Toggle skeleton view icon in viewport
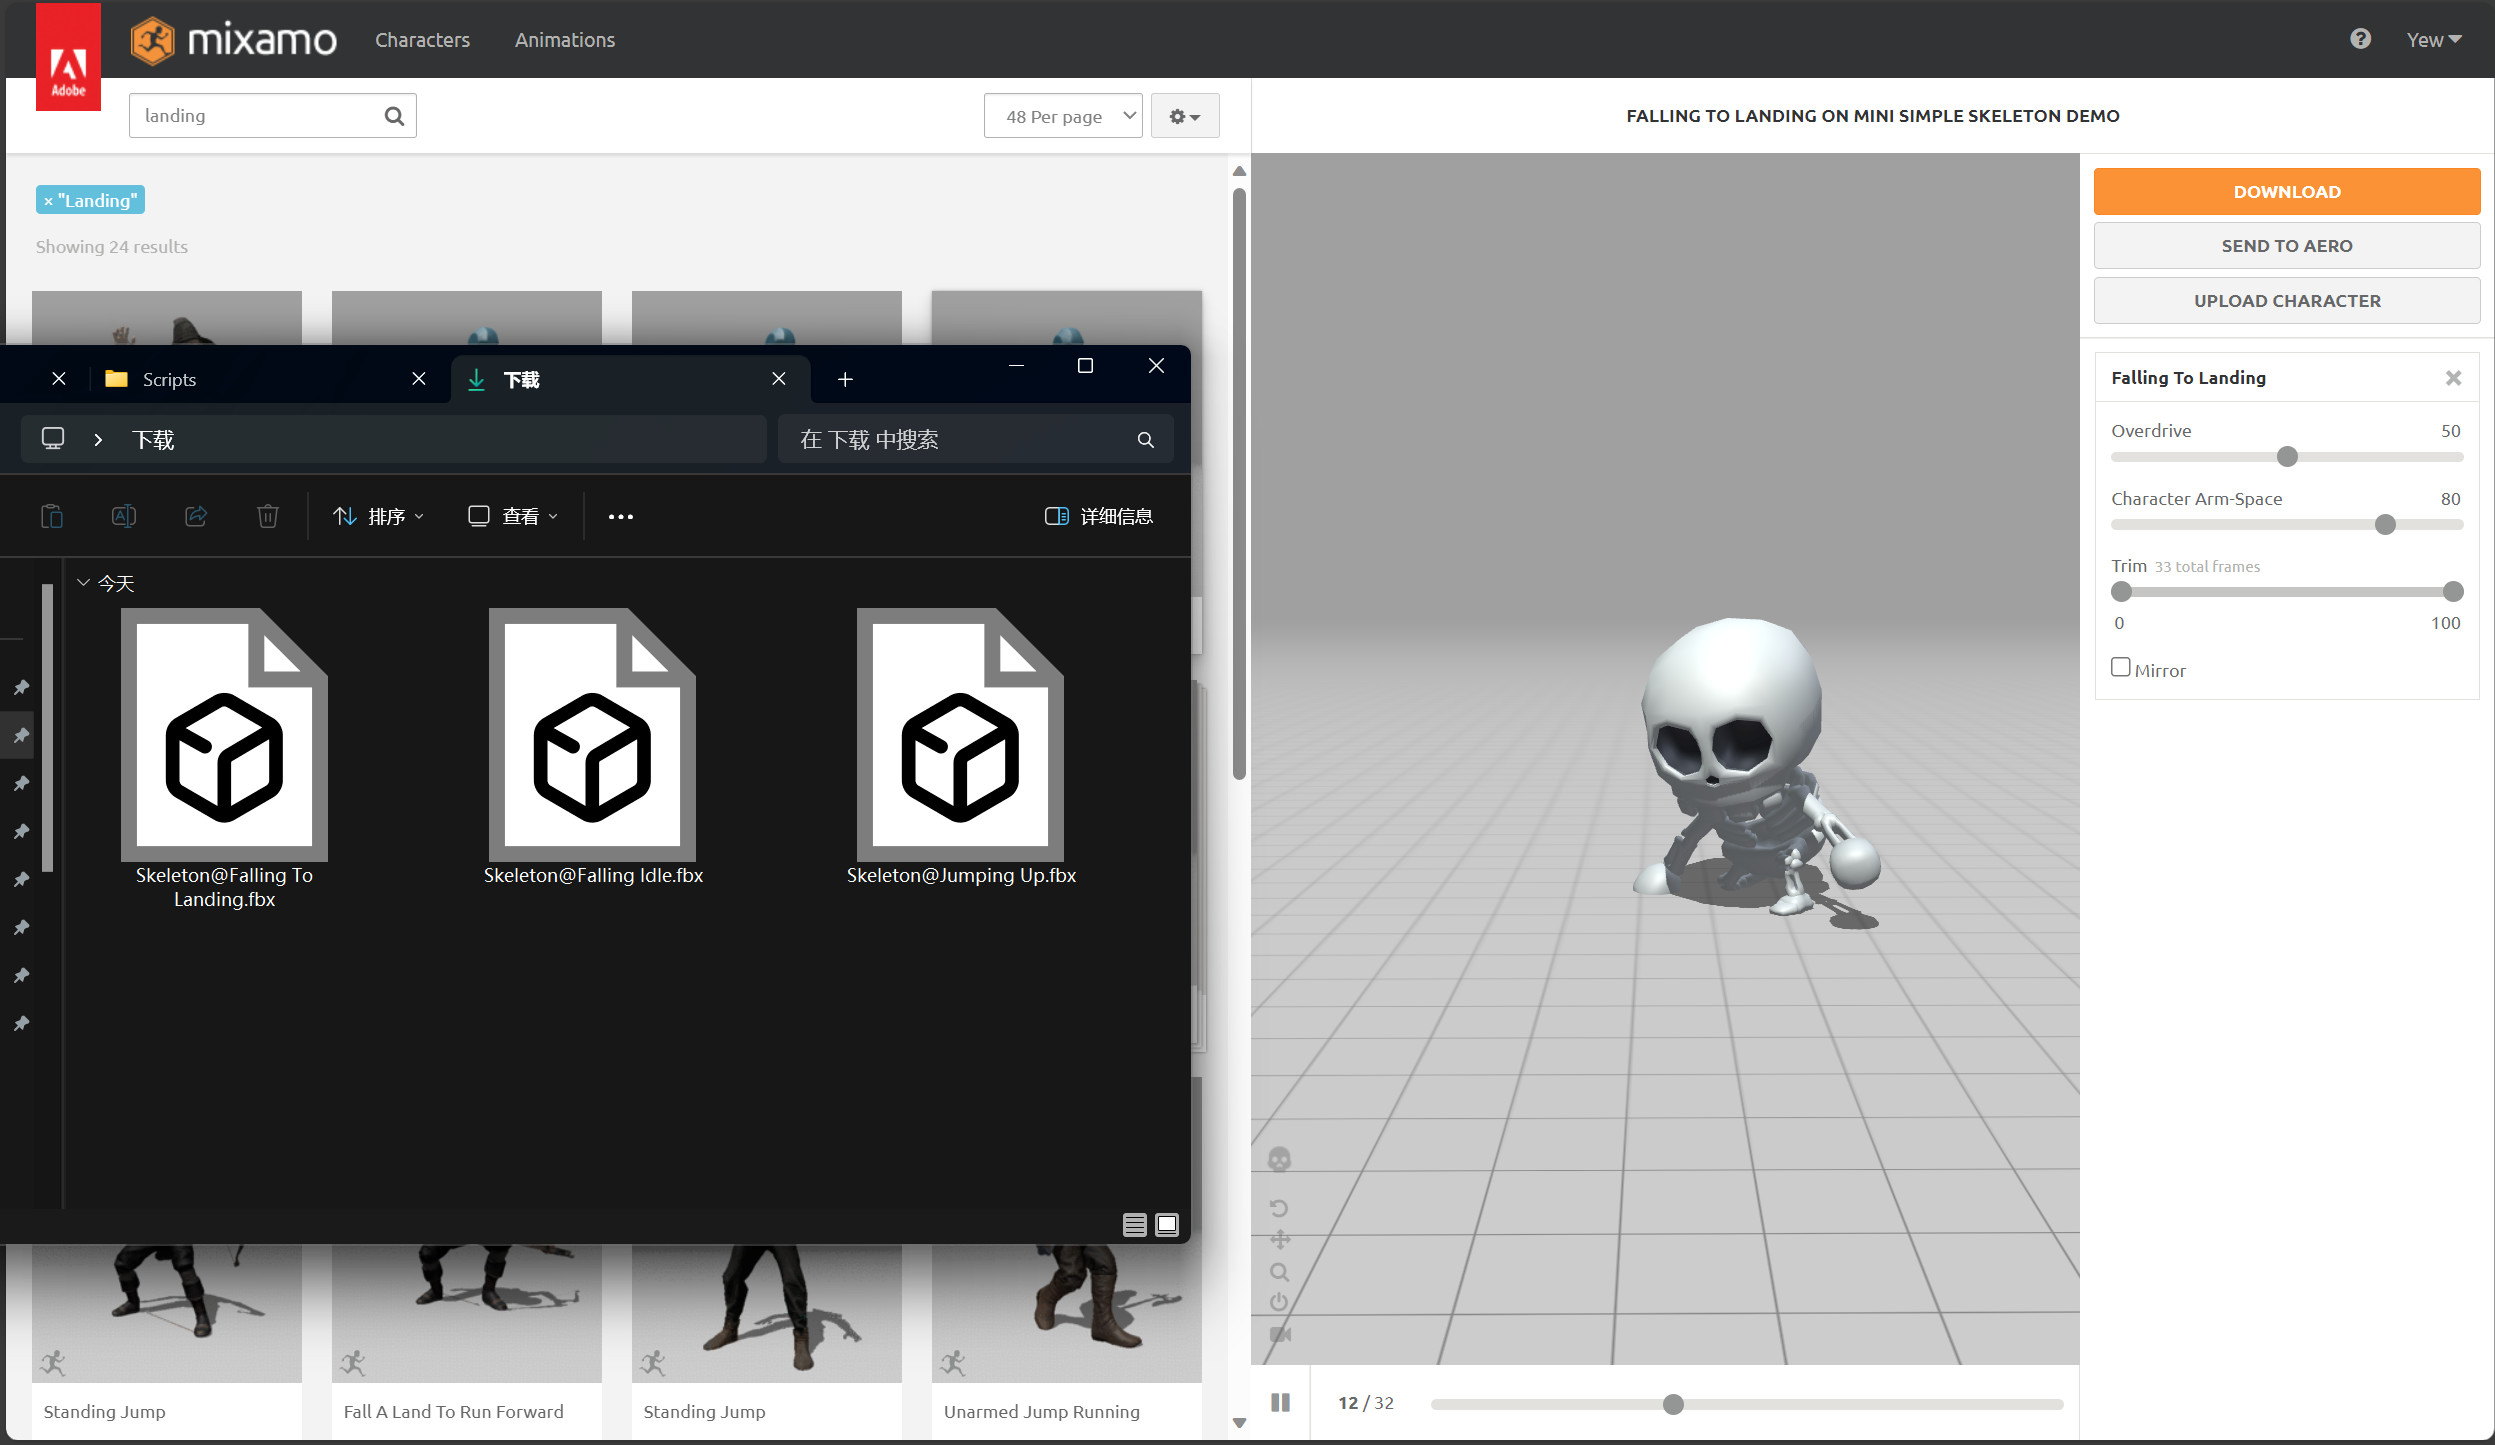The width and height of the screenshot is (2495, 1445). pos(1279,1160)
